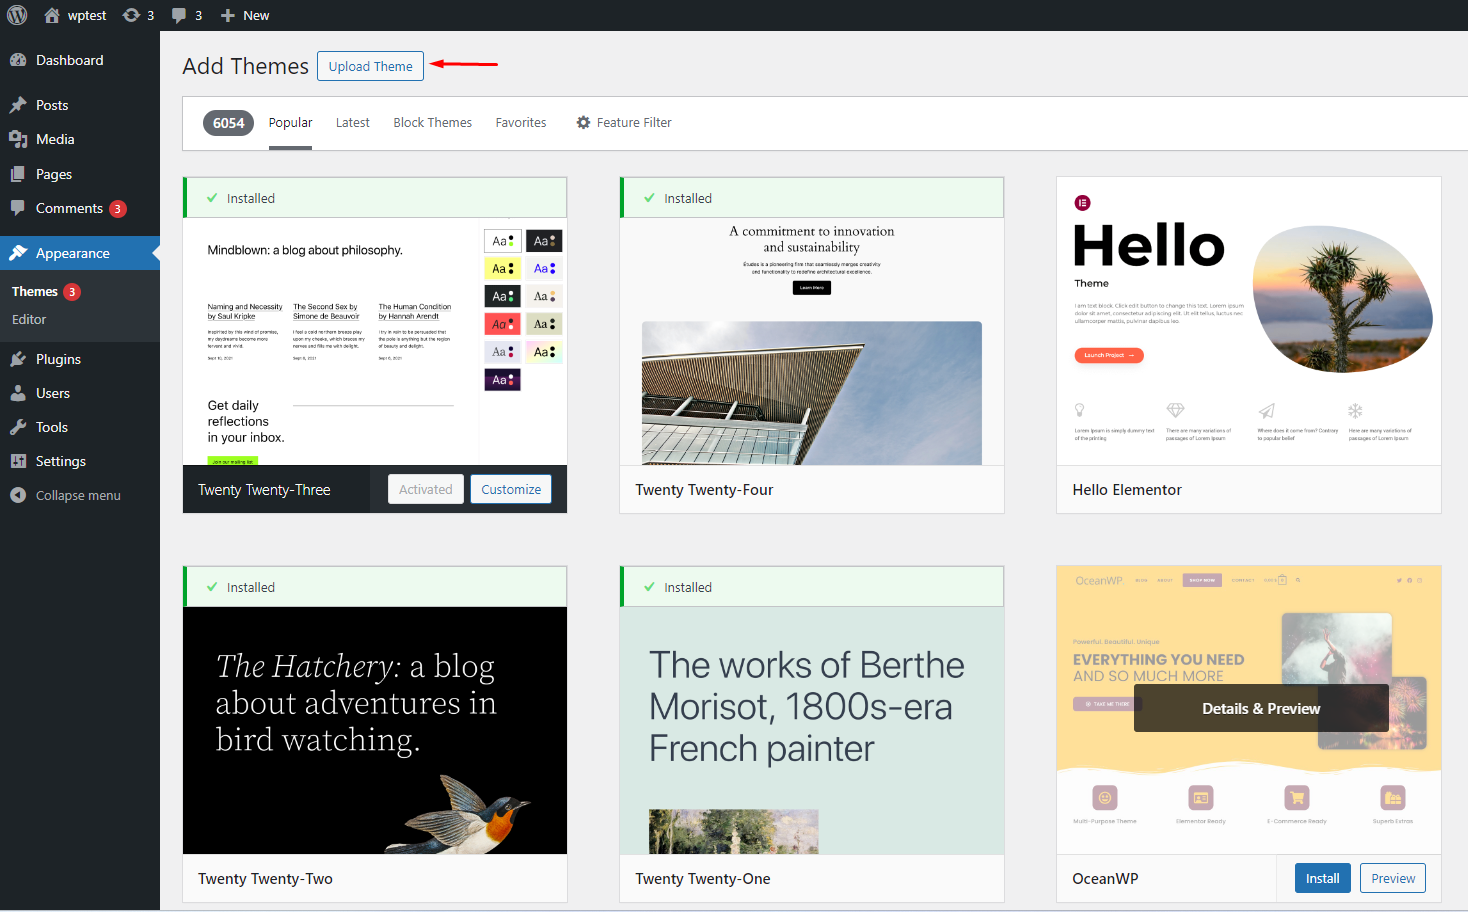Open Twenty Twenty-One theme thumbnail
This screenshot has height=912, width=1468.
812,730
